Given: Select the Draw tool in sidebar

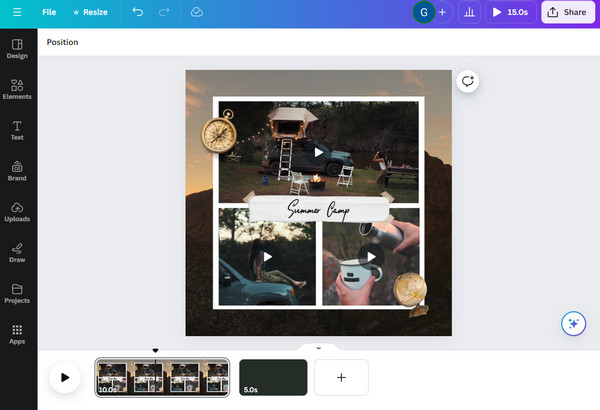Looking at the screenshot, I should [x=18, y=252].
